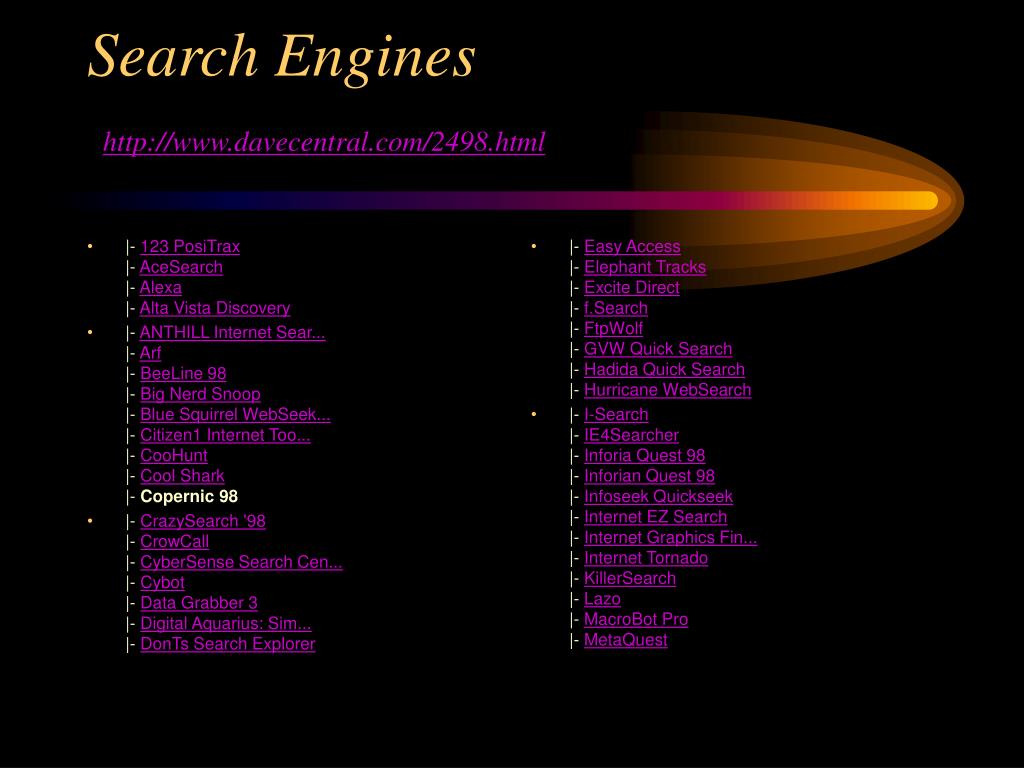The image size is (1024, 768).
Task: Click Internet Graphics Fin... link
Action: 670,537
